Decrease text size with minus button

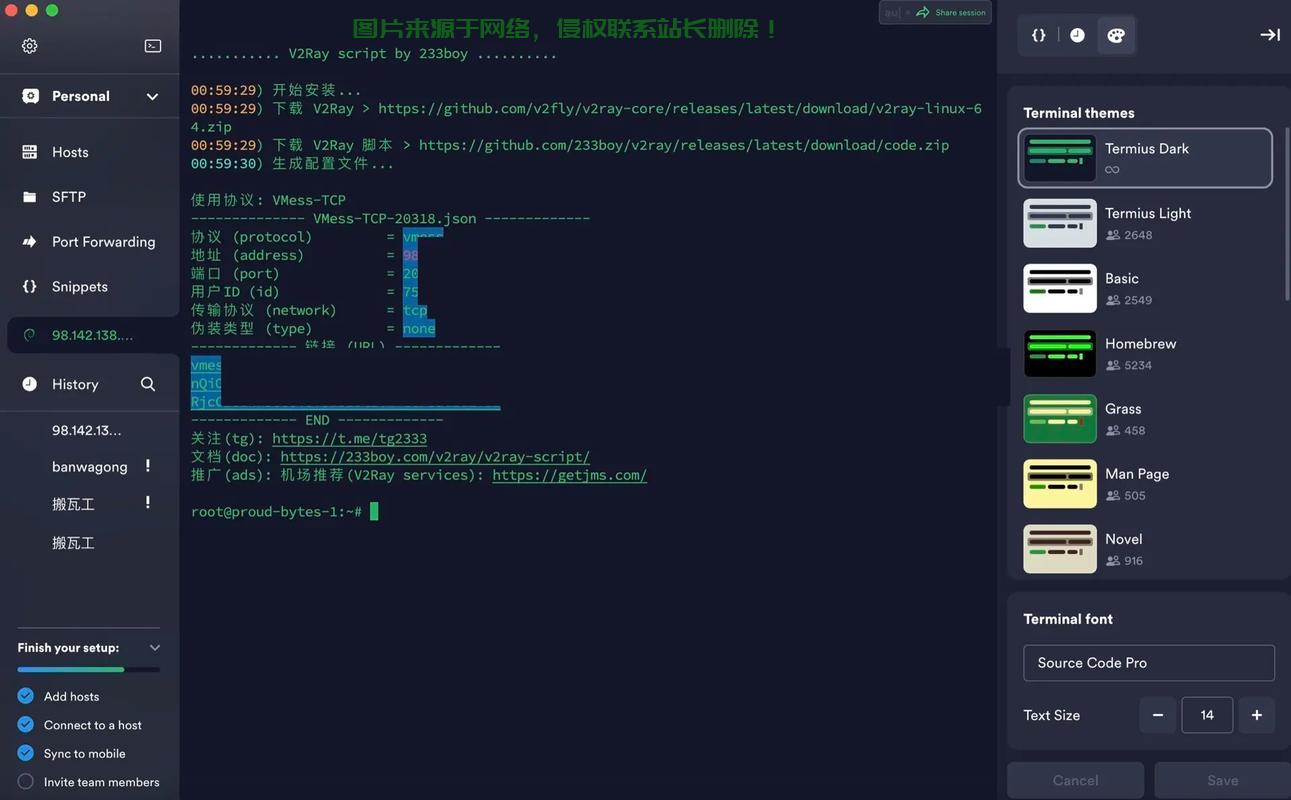click(1158, 715)
